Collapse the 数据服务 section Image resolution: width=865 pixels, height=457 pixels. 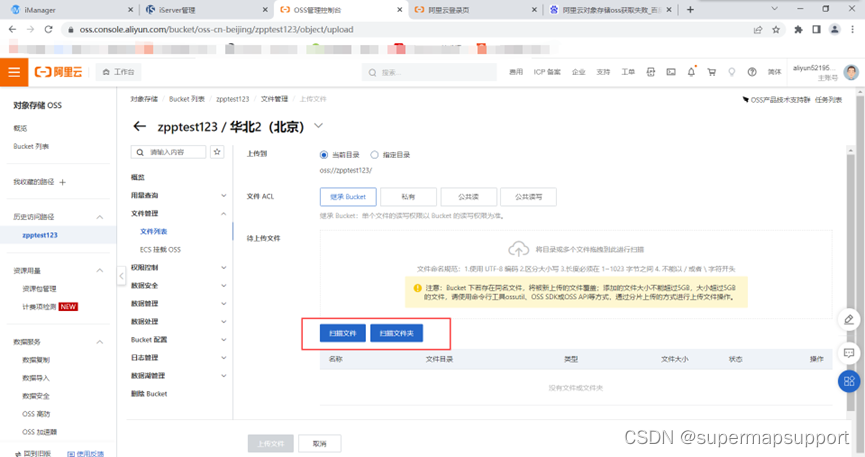[100, 342]
